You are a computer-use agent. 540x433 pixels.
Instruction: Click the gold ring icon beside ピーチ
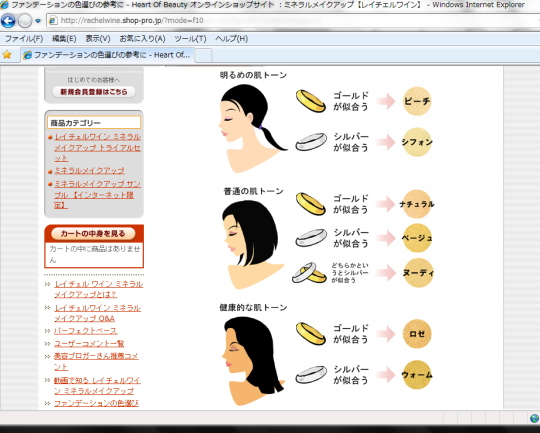311,101
